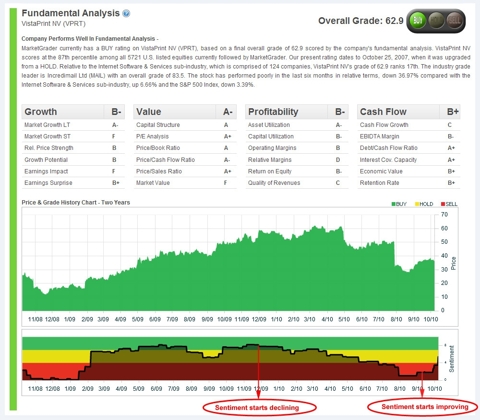Click the F grade for Market Value
Image resolution: width=480 pixels, height=420 pixels.
click(225, 183)
